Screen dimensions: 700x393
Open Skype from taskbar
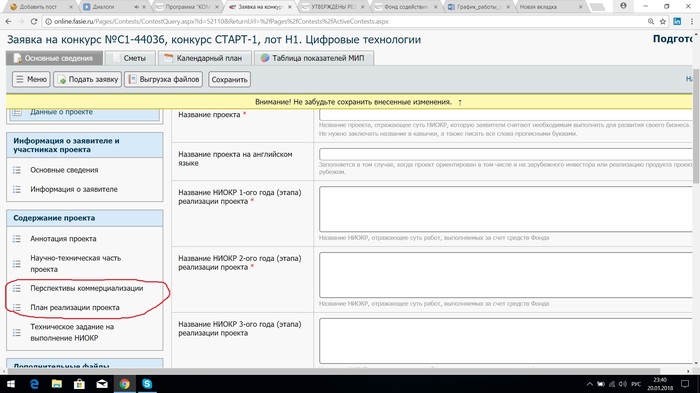pos(147,384)
